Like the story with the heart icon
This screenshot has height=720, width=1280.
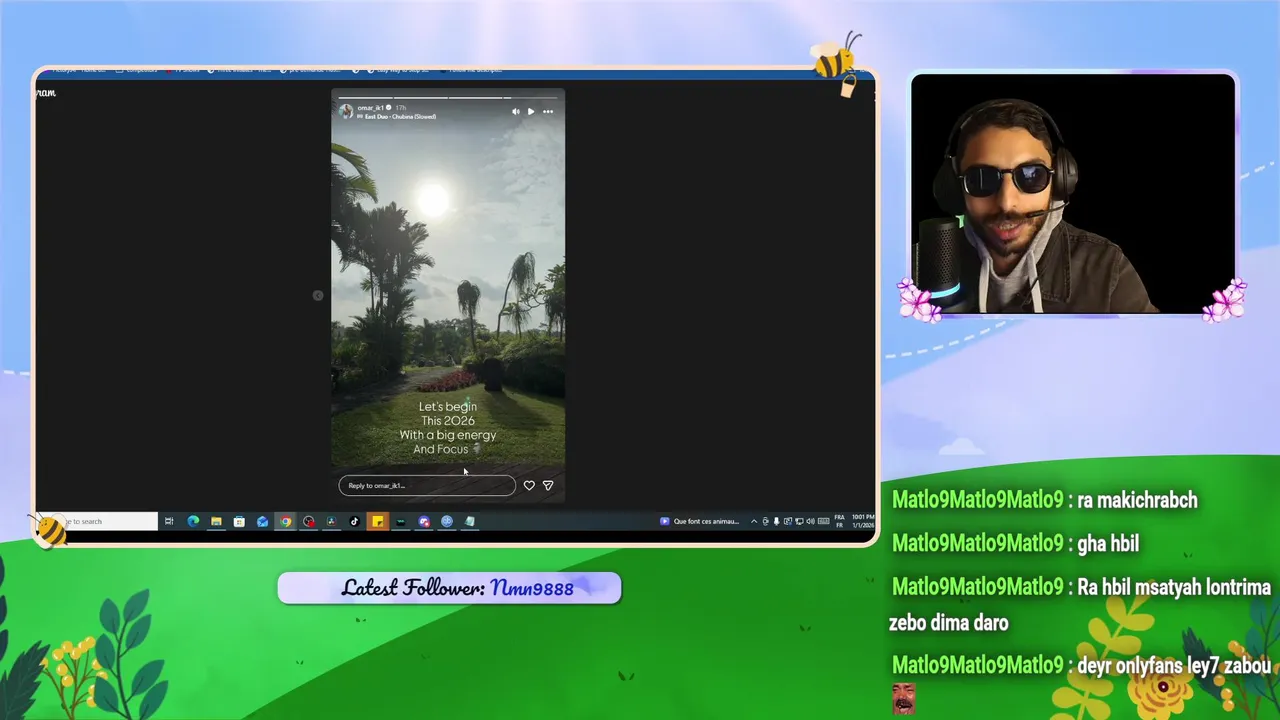tap(529, 485)
